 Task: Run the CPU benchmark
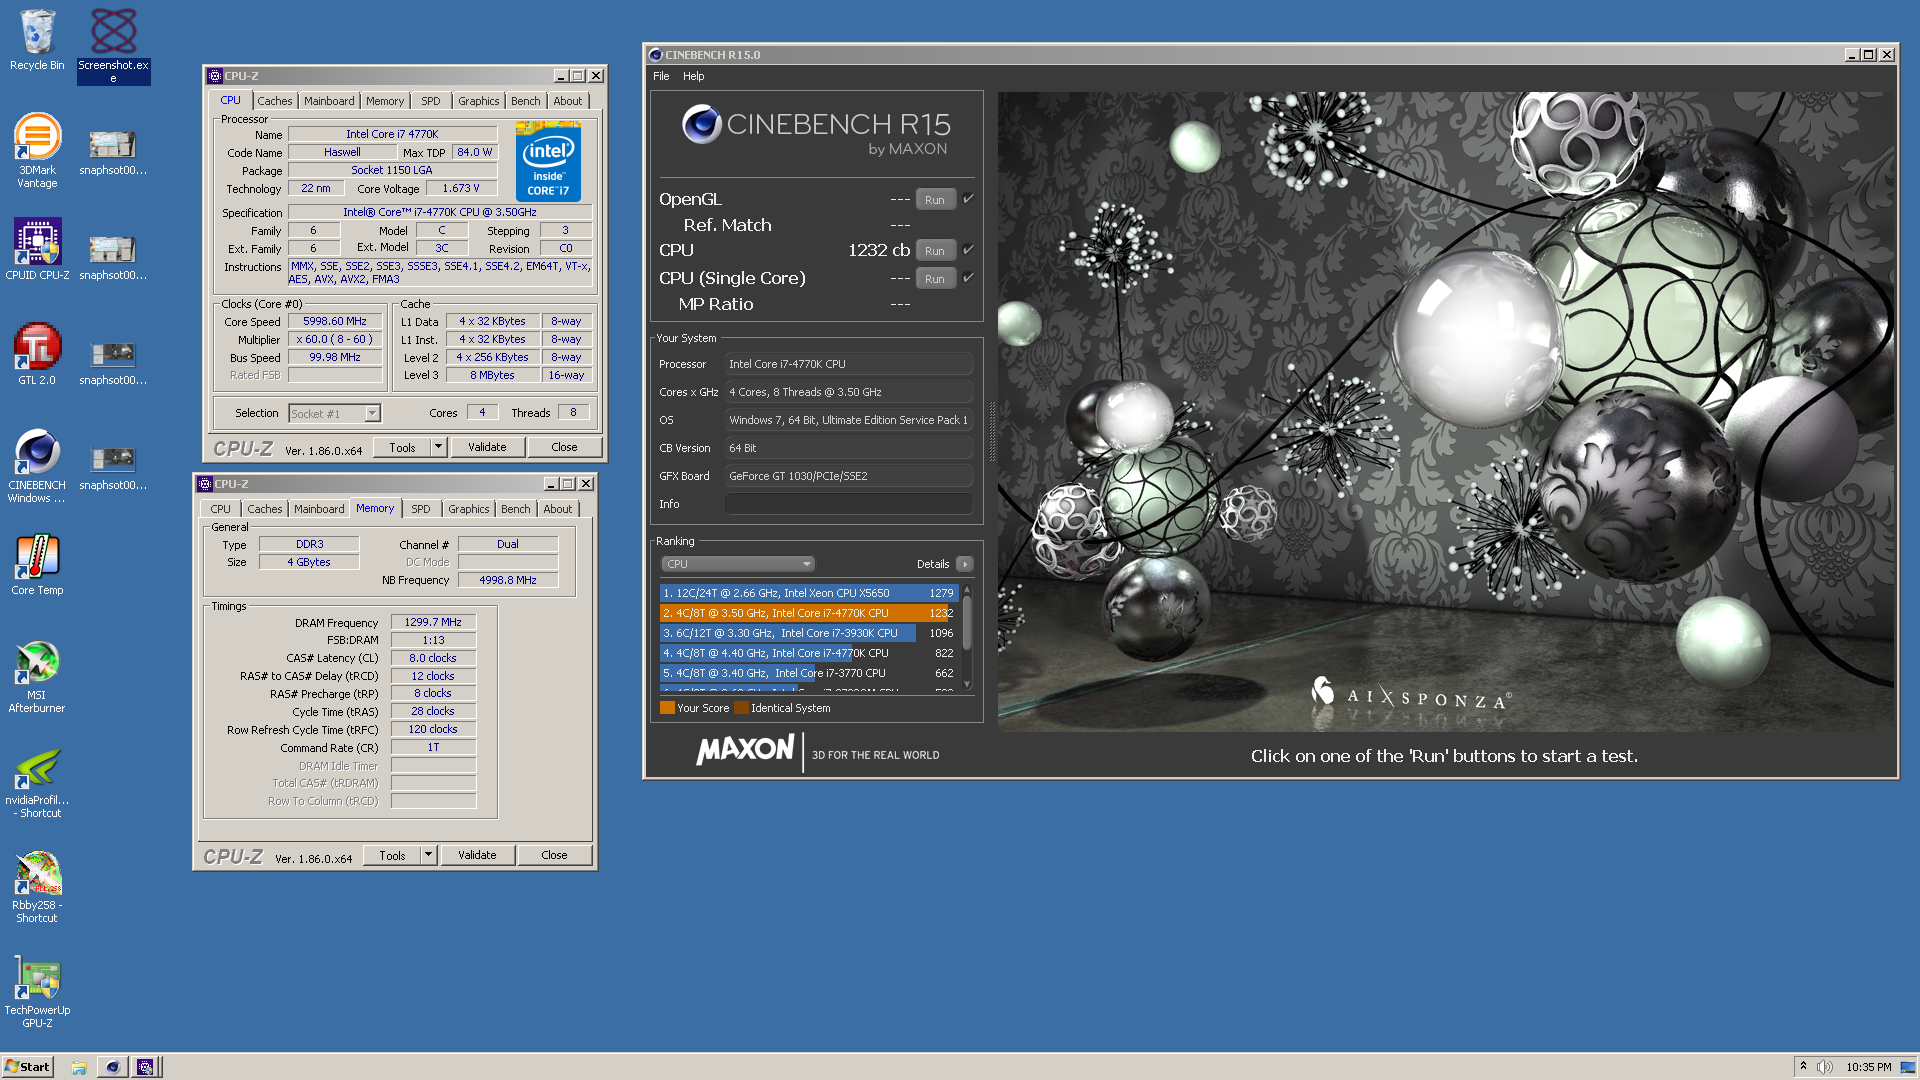[x=935, y=250]
